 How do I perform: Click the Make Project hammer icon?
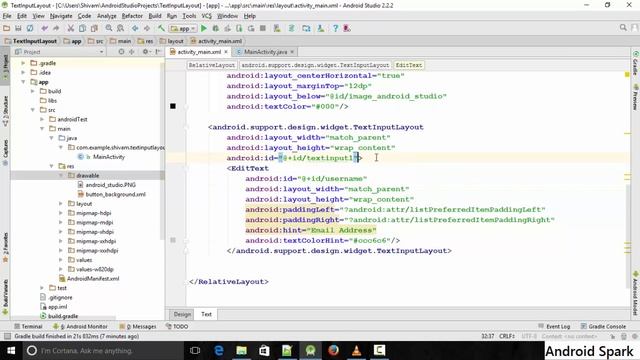tap(161, 28)
